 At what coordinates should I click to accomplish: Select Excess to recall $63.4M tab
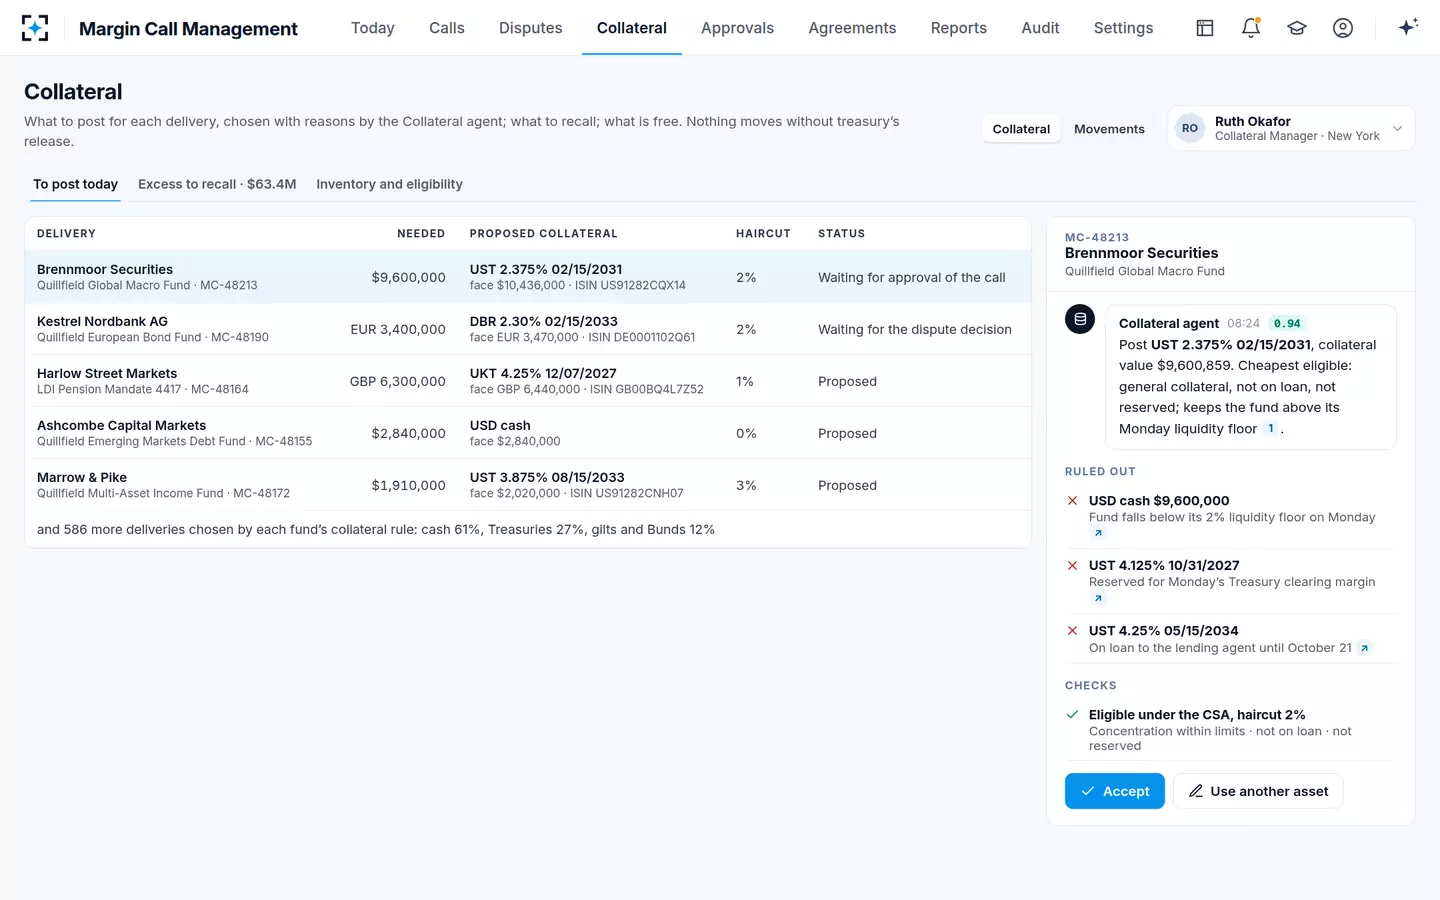tap(217, 184)
